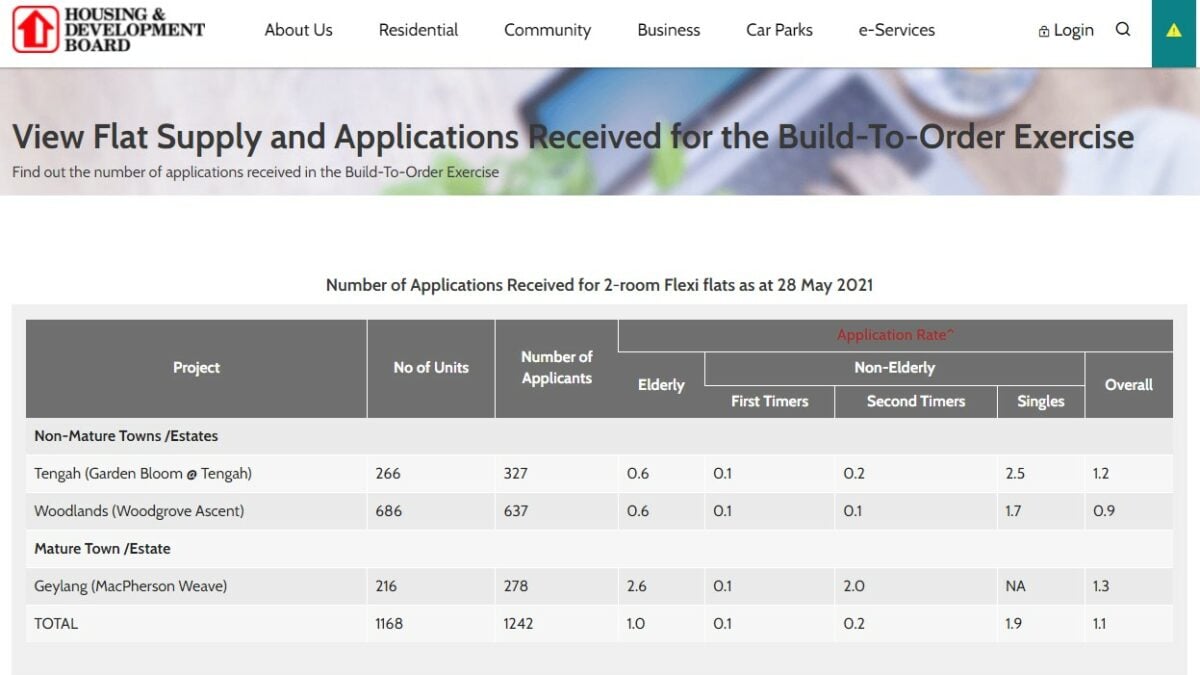Viewport: 1200px width, 675px height.
Task: Click Overall rate 0.9 for Woodlands
Action: tap(1104, 511)
